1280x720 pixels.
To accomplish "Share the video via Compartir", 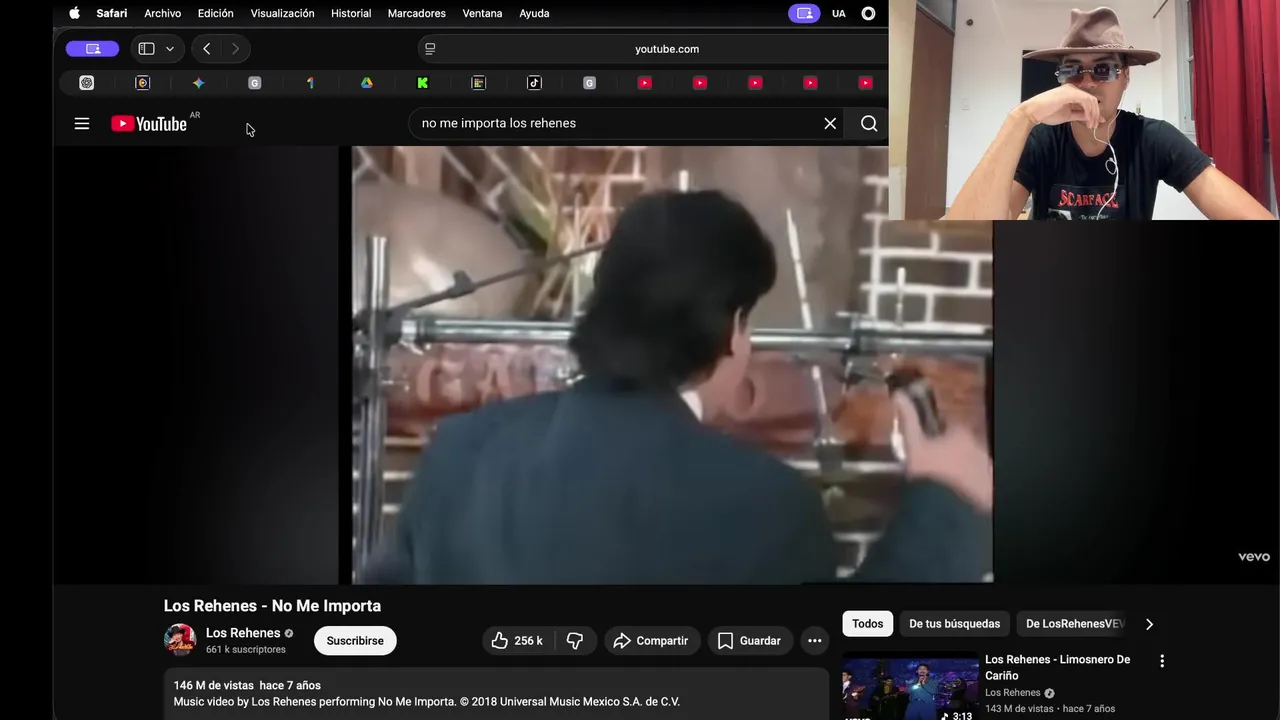I will pos(651,641).
